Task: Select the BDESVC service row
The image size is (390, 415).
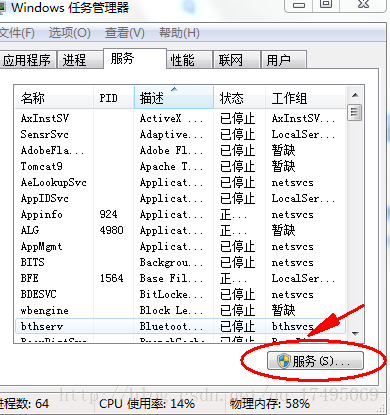Action: (180, 294)
